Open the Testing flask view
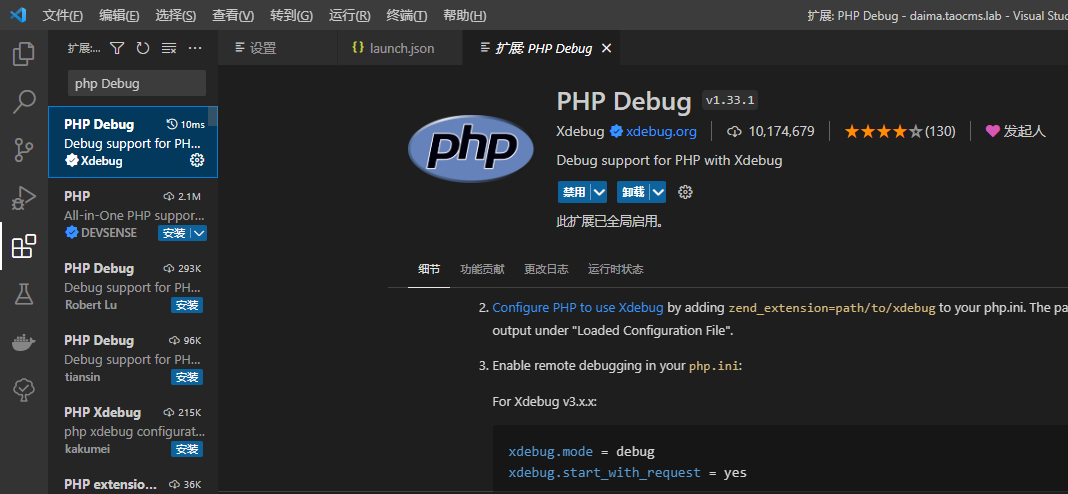Screen dimensions: 1068x494 [x=24, y=294]
